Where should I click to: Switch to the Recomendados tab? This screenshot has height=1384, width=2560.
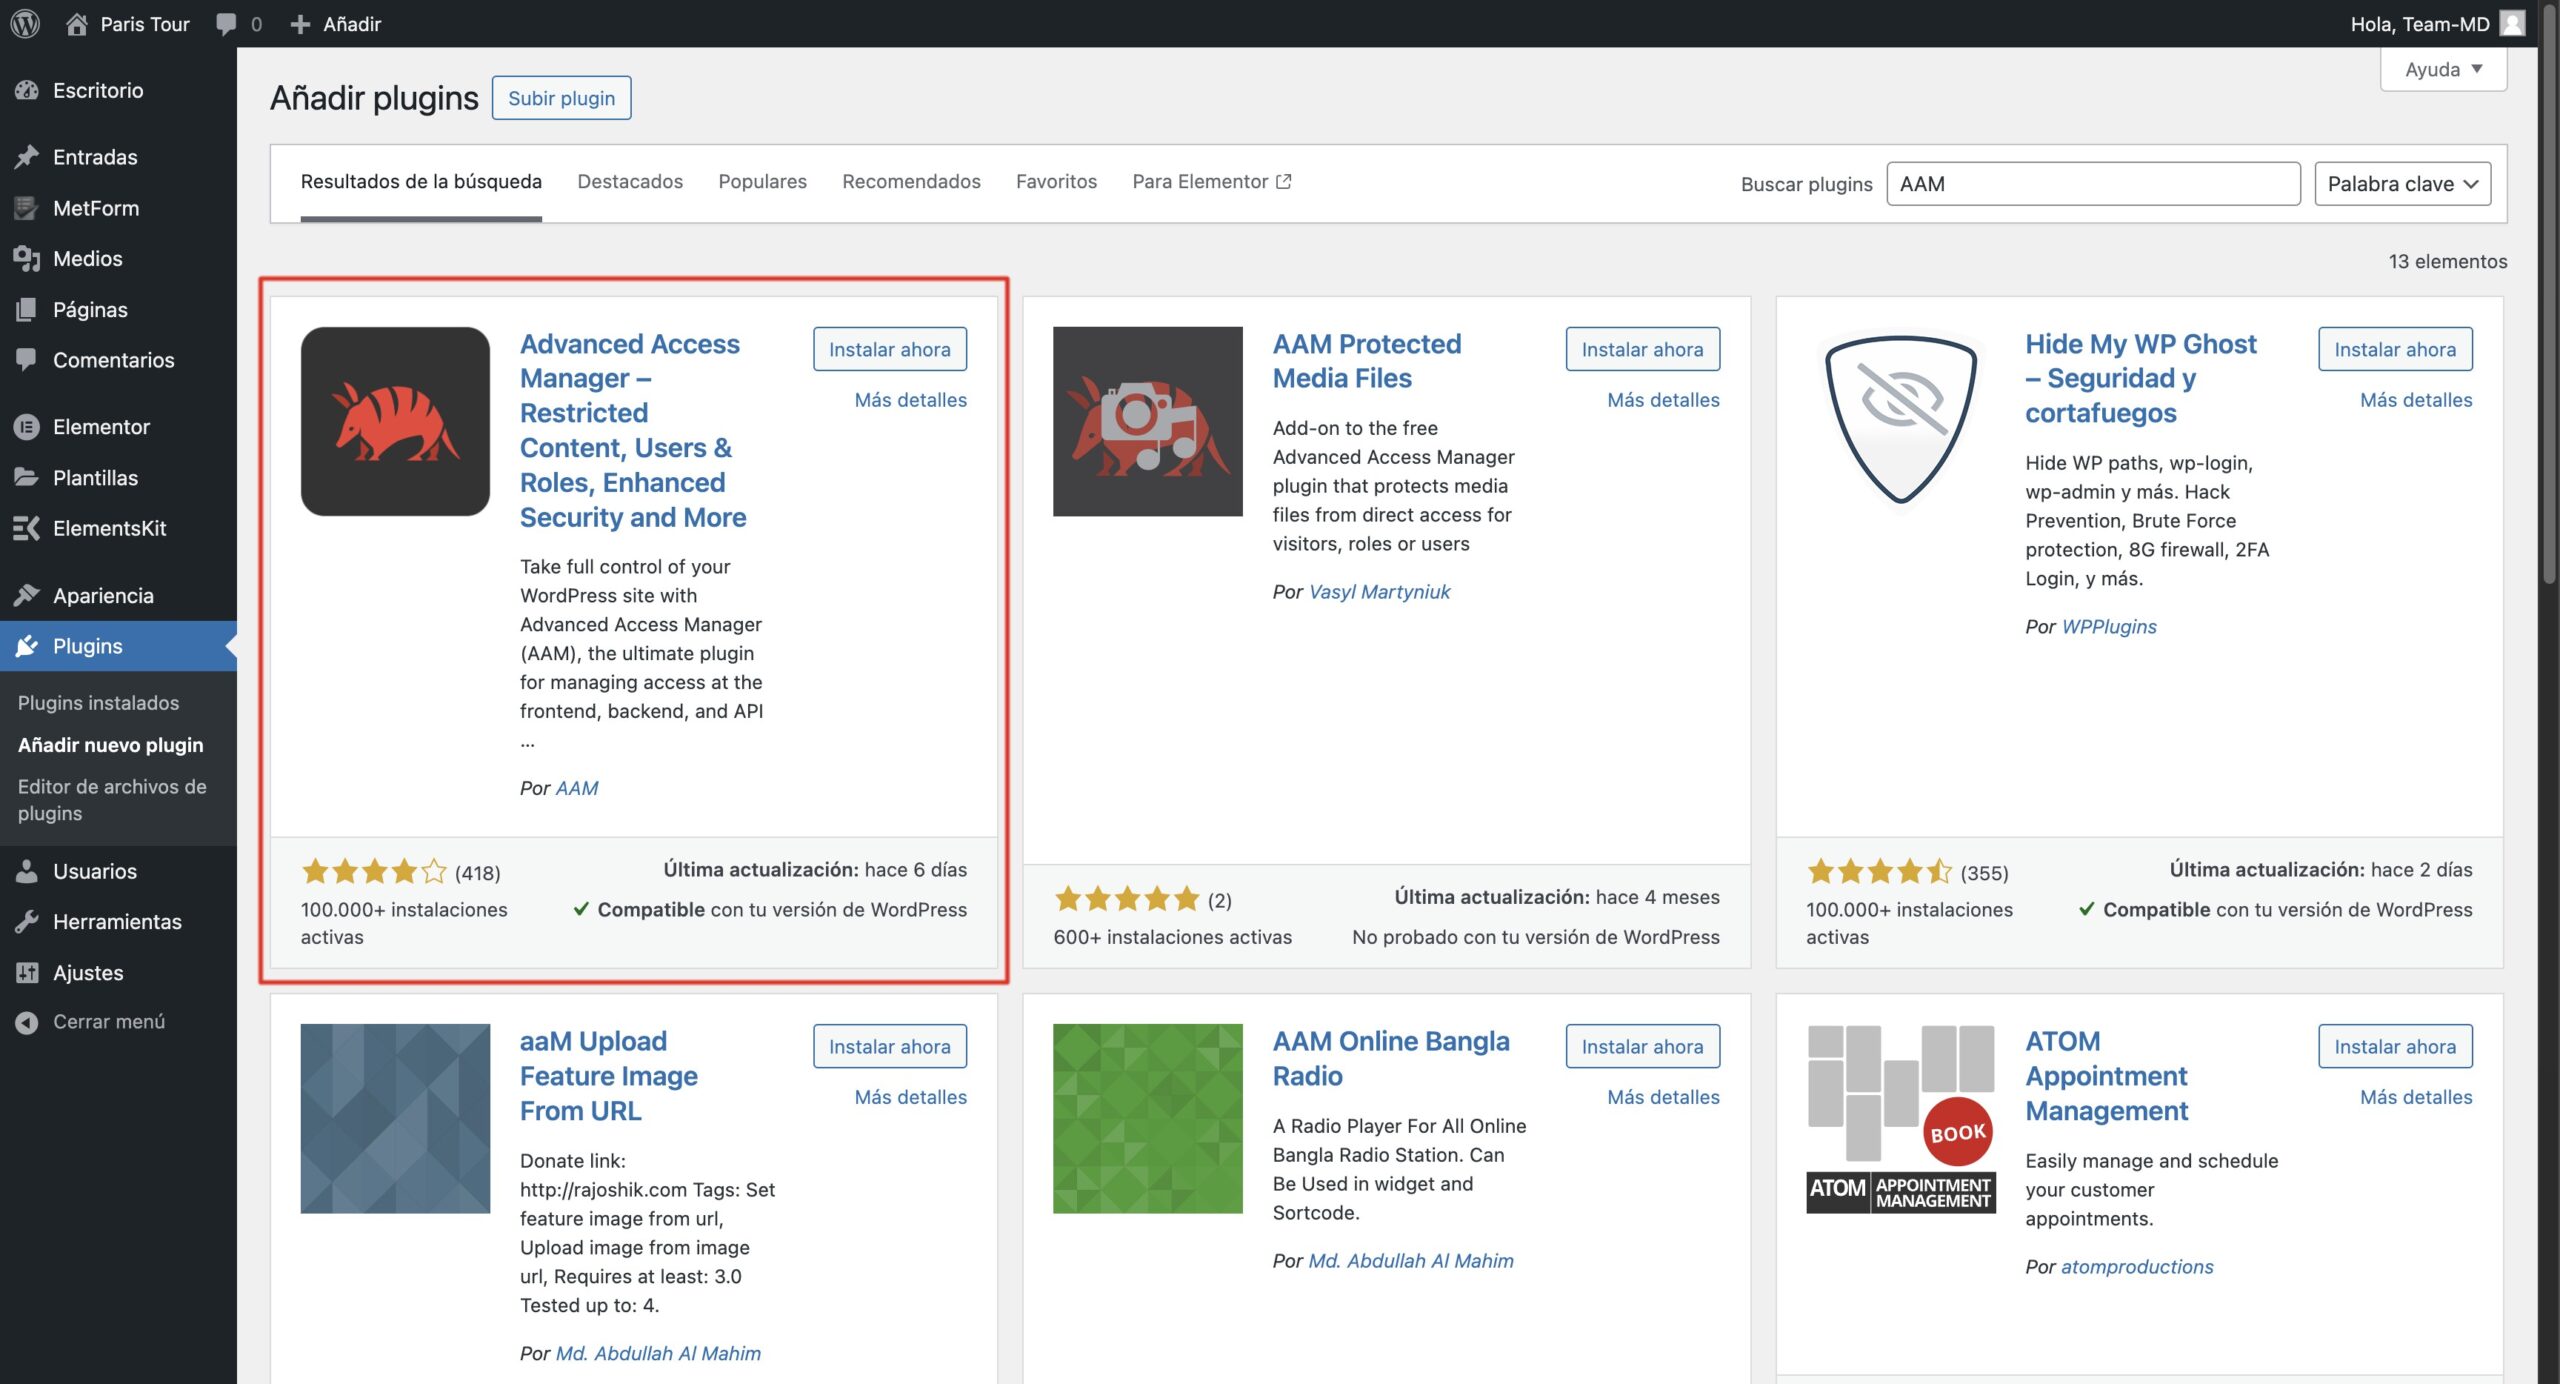(911, 181)
